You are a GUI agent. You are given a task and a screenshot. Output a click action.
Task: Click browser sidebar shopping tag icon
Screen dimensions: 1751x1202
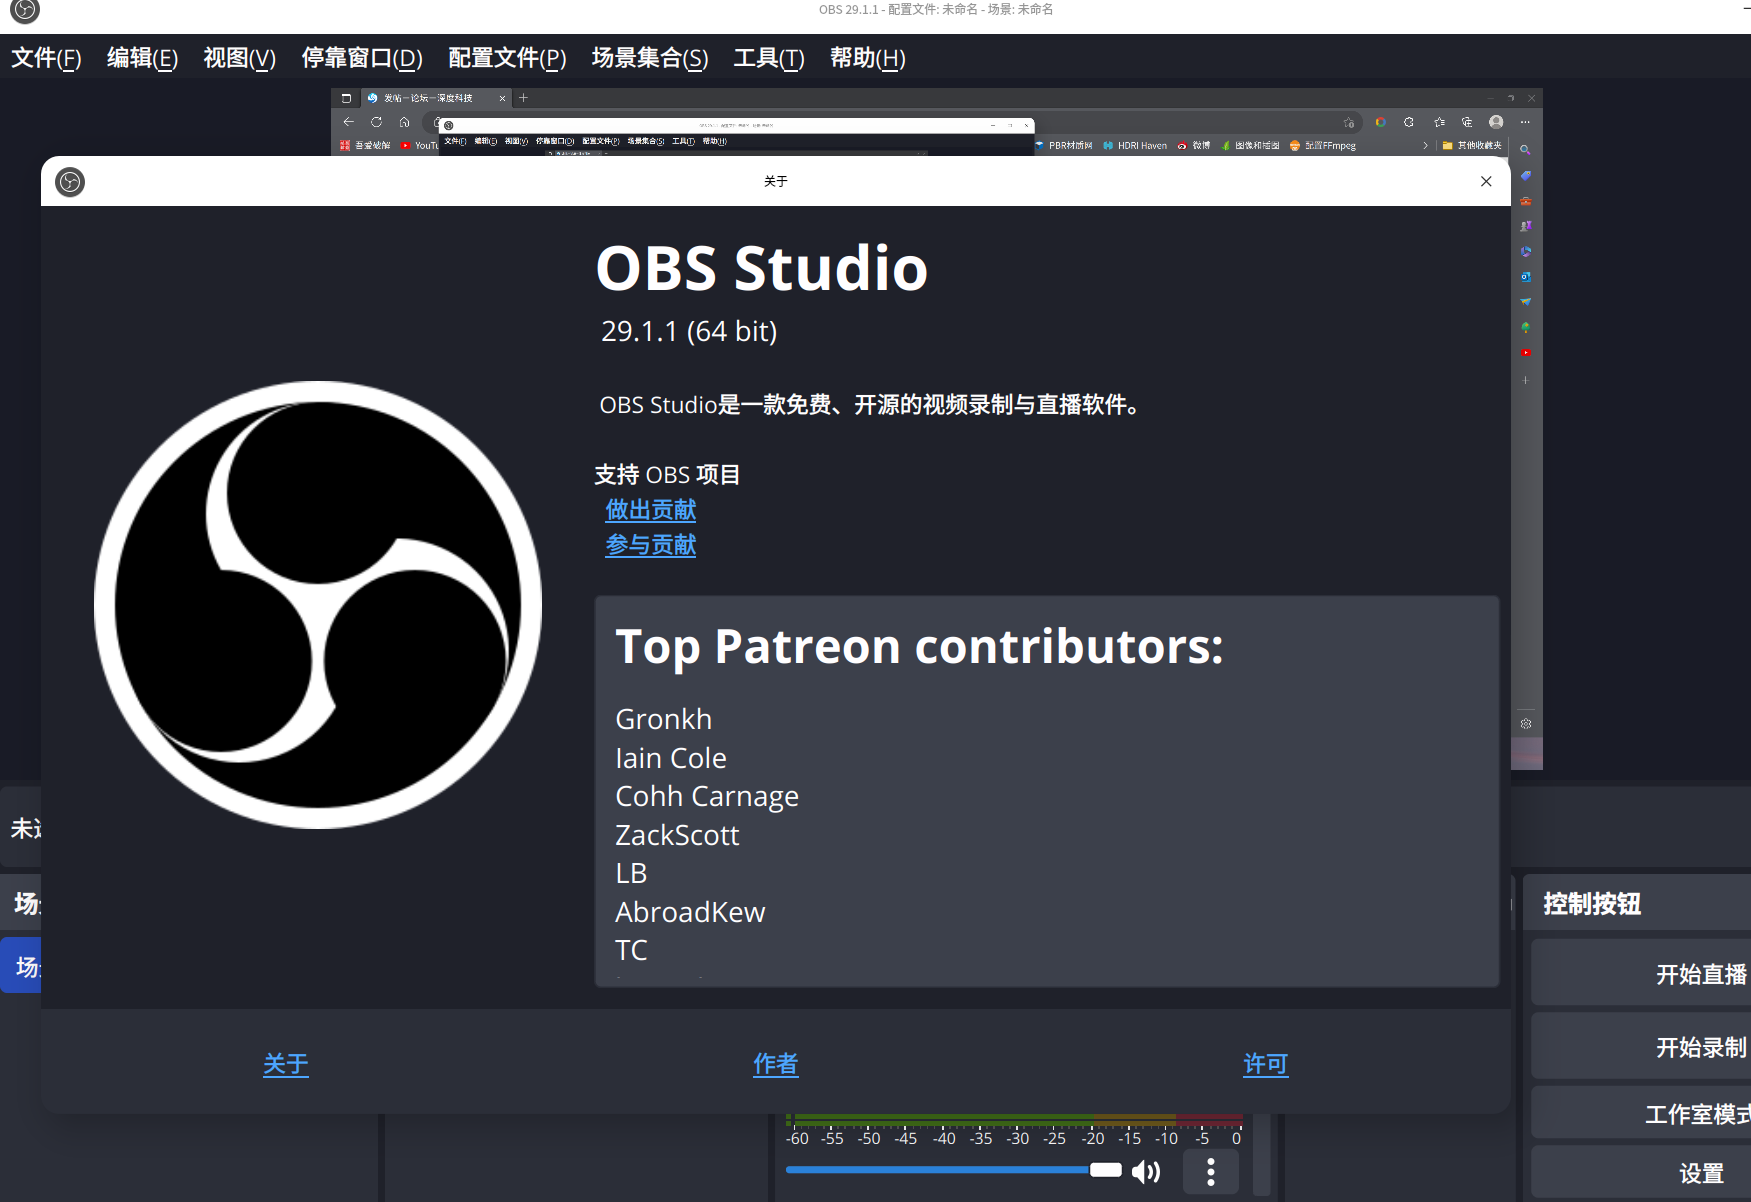(1525, 175)
